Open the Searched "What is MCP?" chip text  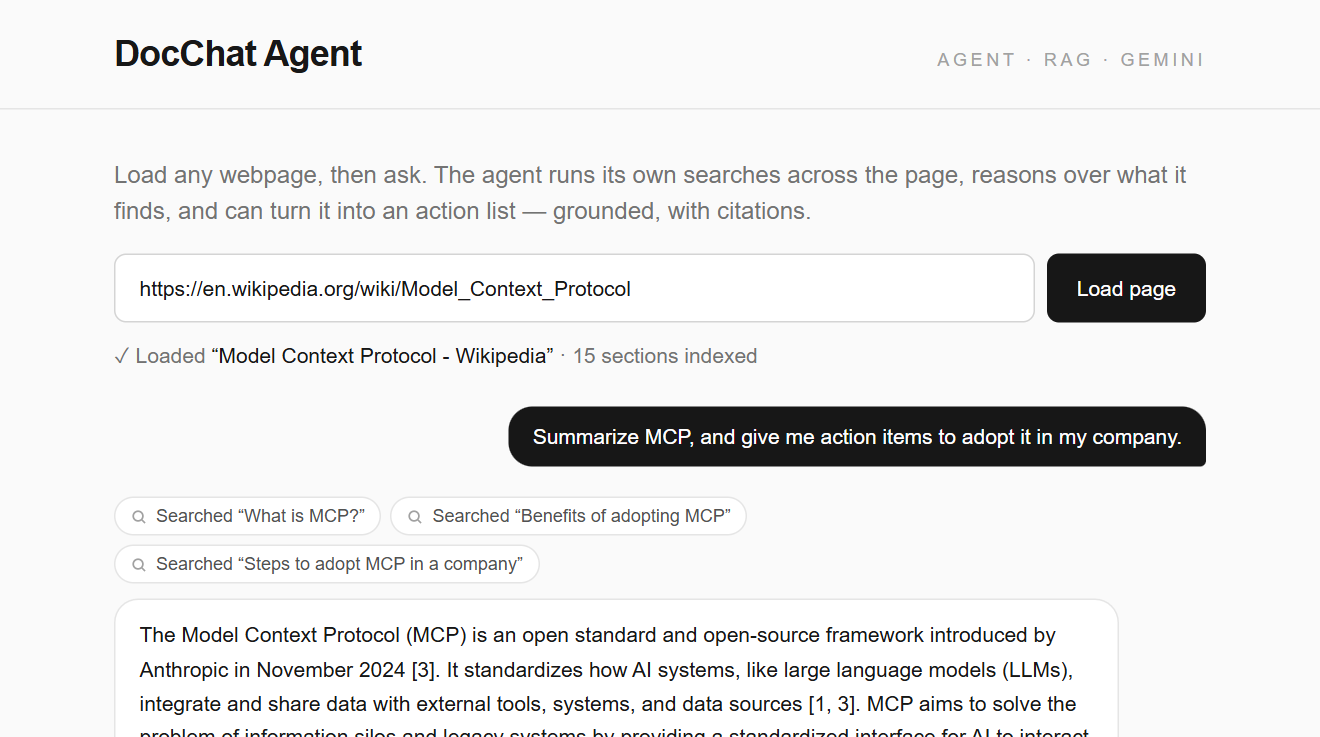point(260,516)
